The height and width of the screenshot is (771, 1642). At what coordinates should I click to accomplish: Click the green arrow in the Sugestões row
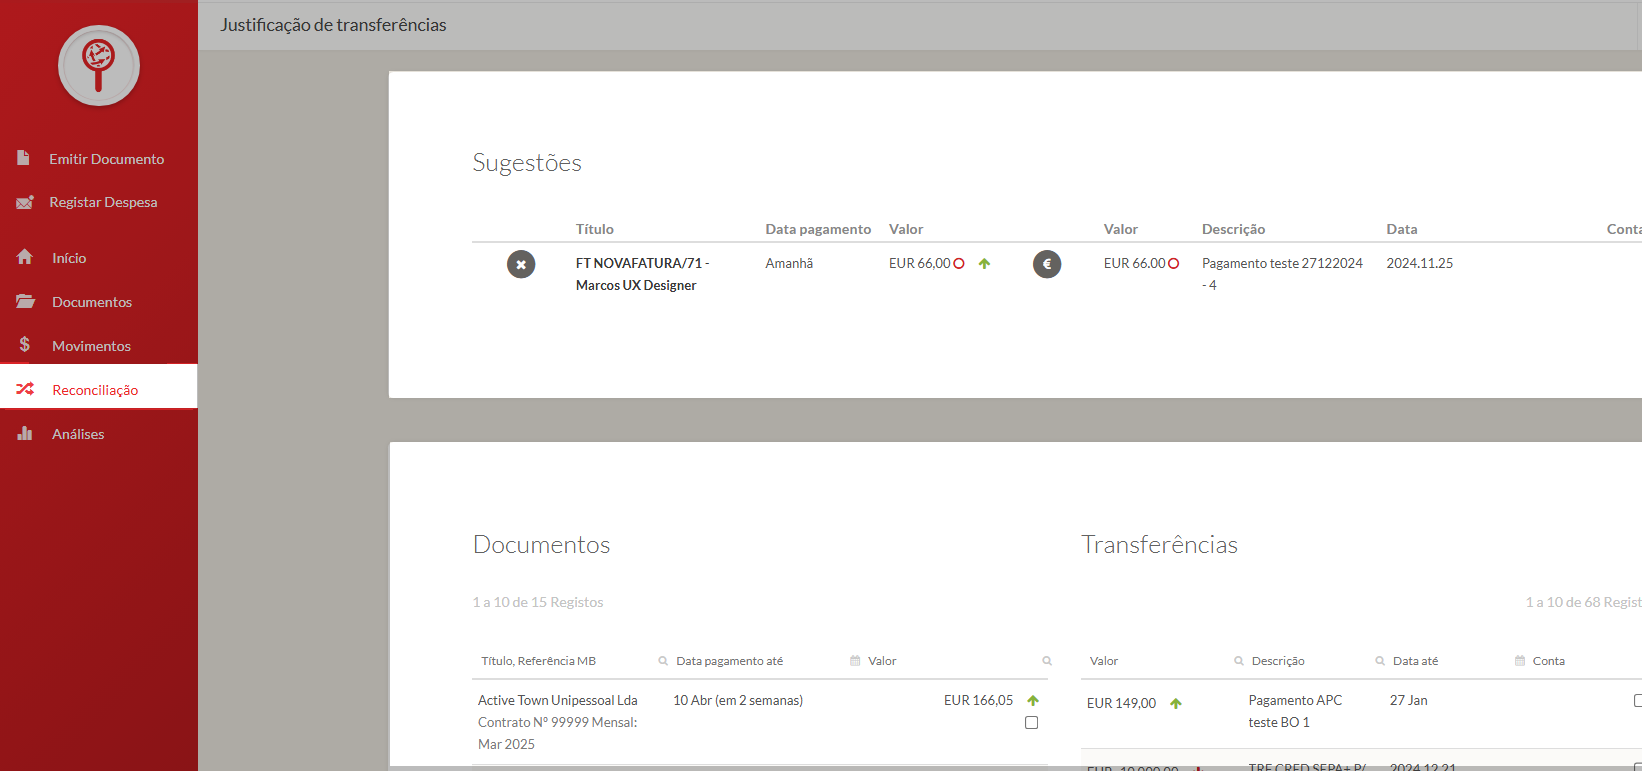click(984, 264)
